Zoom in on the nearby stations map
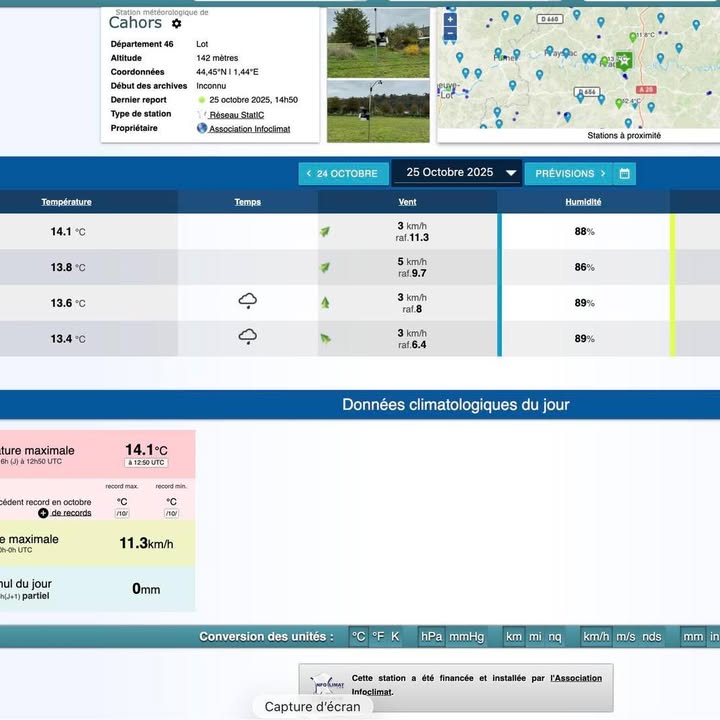 [450, 19]
